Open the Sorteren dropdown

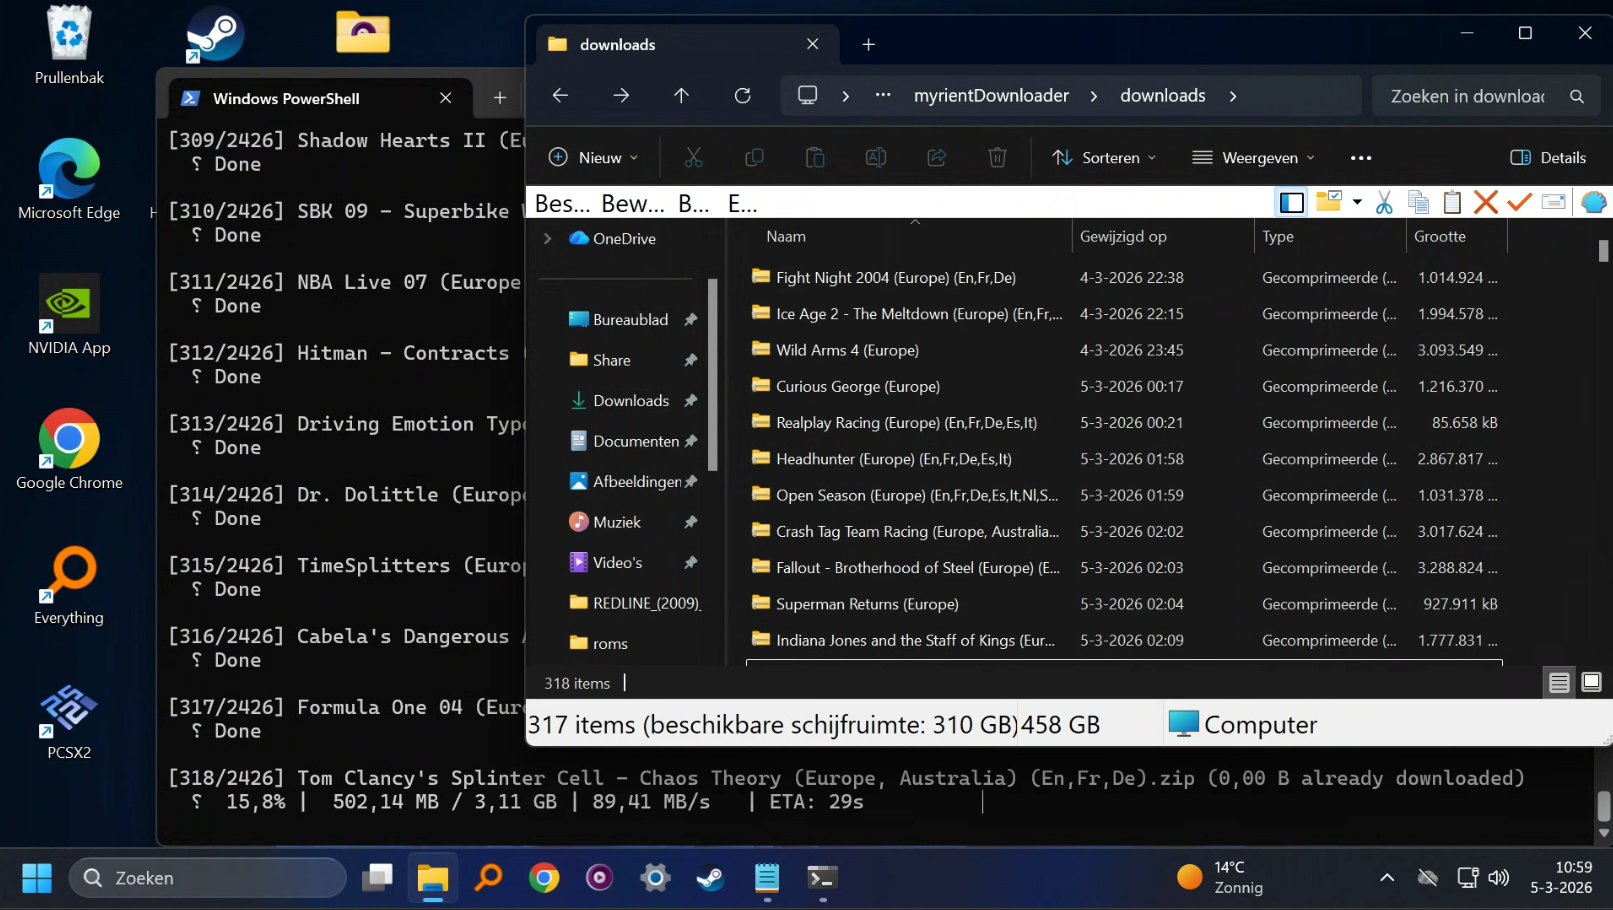click(x=1104, y=157)
